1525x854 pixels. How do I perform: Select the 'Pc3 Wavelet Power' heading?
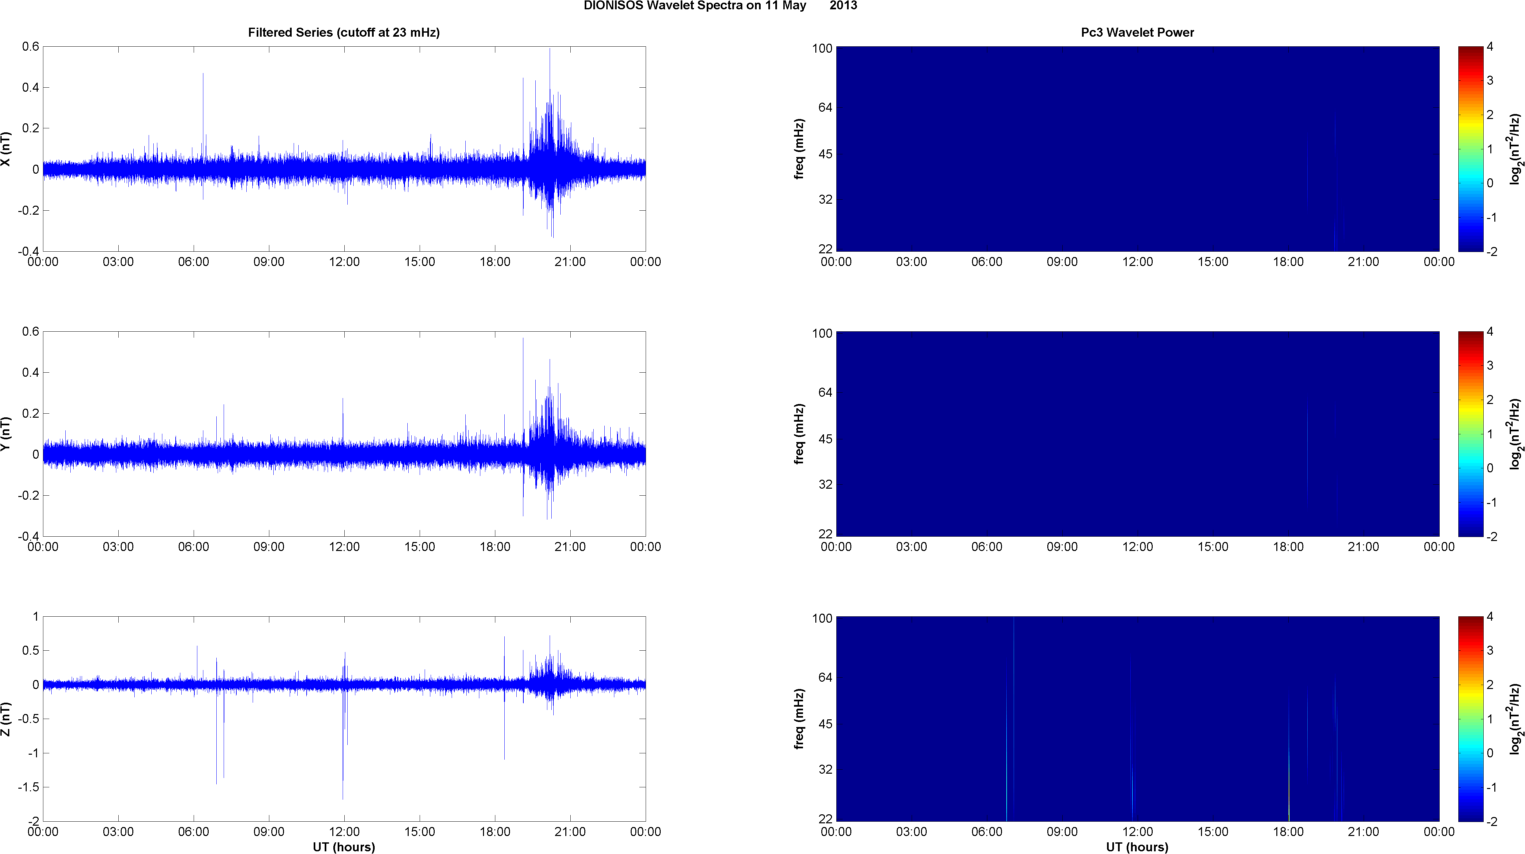1137,32
